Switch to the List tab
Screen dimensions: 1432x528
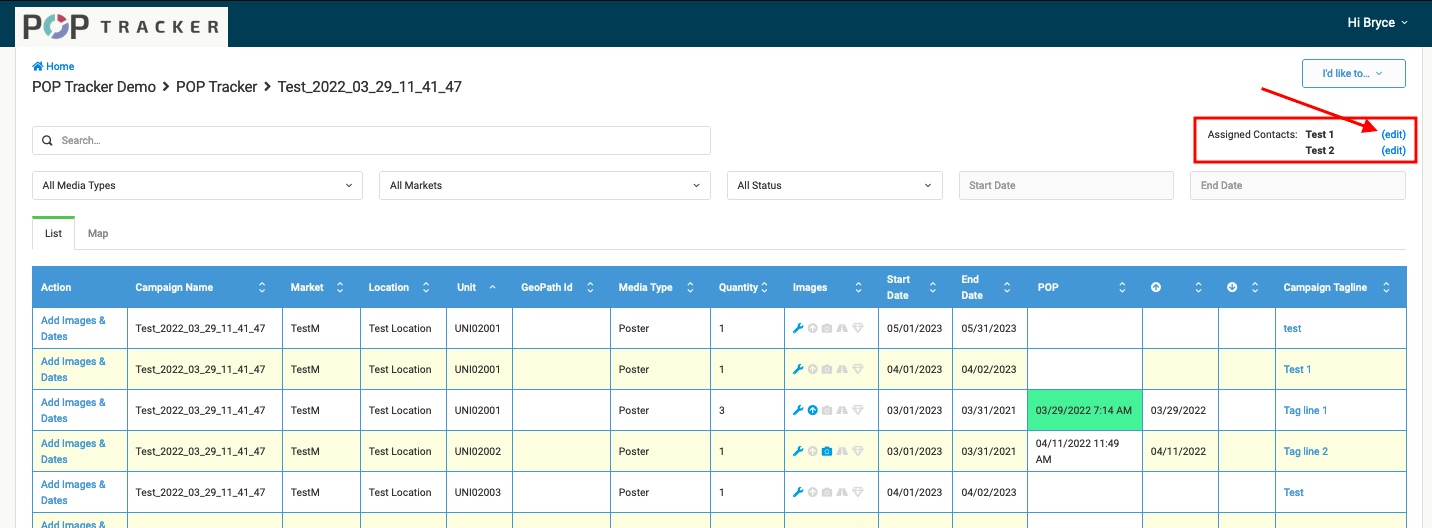click(x=53, y=233)
